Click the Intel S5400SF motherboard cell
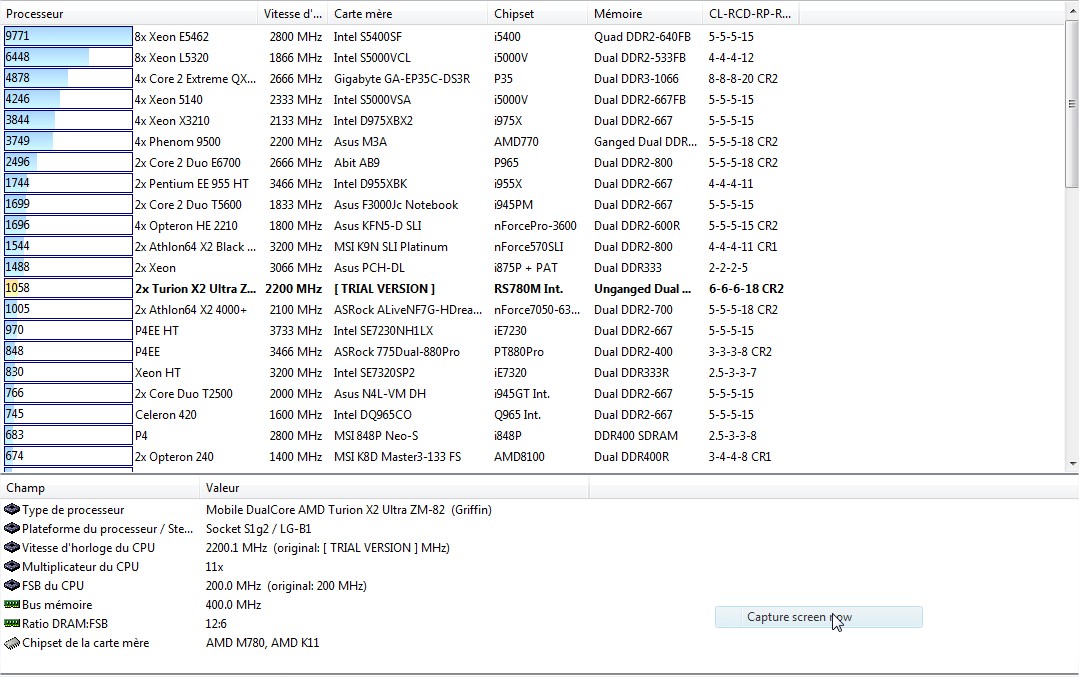This screenshot has height=677, width=1079. pos(367,36)
